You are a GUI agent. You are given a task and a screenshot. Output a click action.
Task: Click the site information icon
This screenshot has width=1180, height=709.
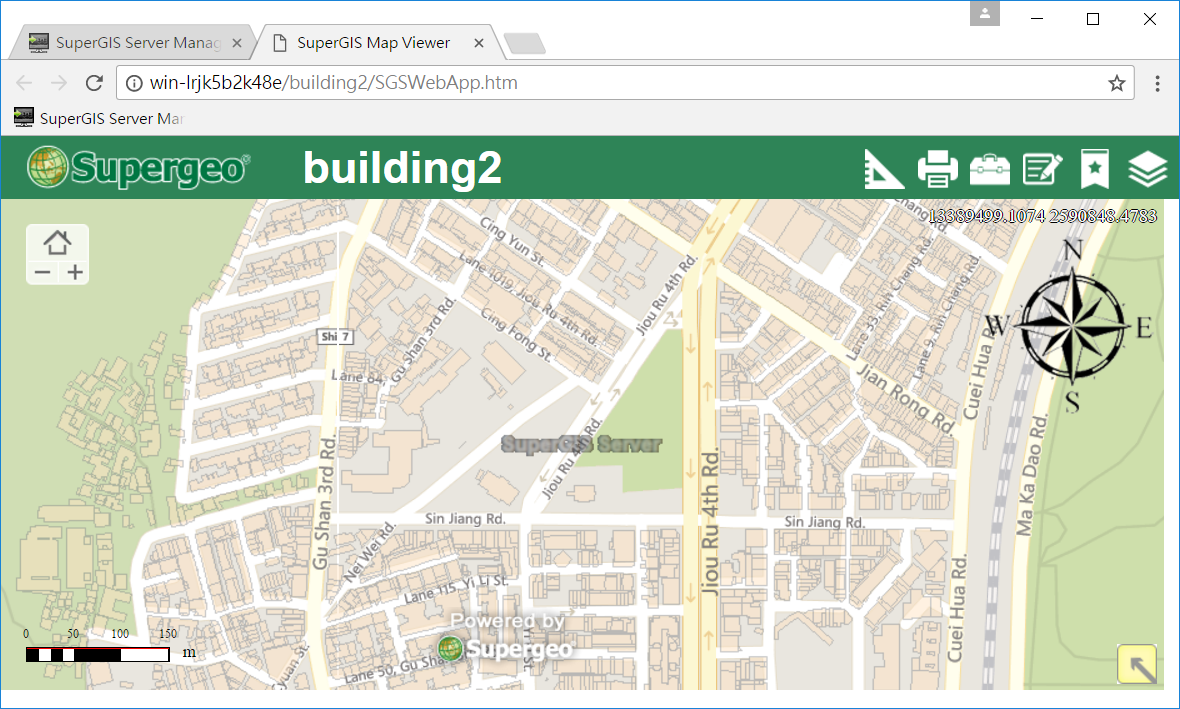(133, 83)
